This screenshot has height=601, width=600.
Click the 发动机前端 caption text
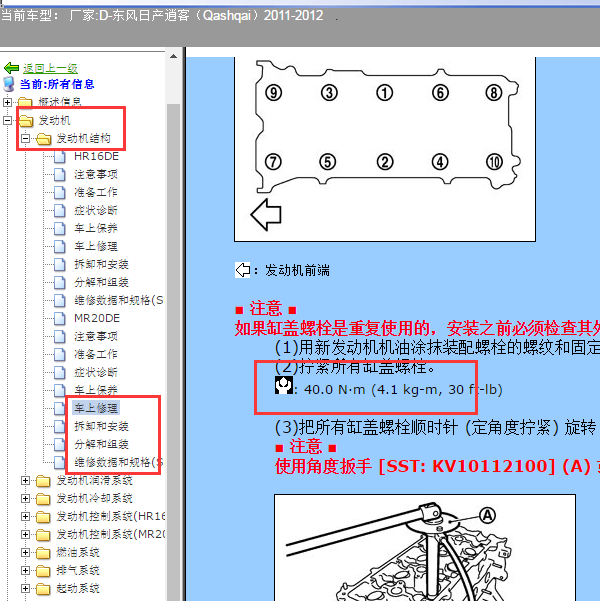coord(297,271)
